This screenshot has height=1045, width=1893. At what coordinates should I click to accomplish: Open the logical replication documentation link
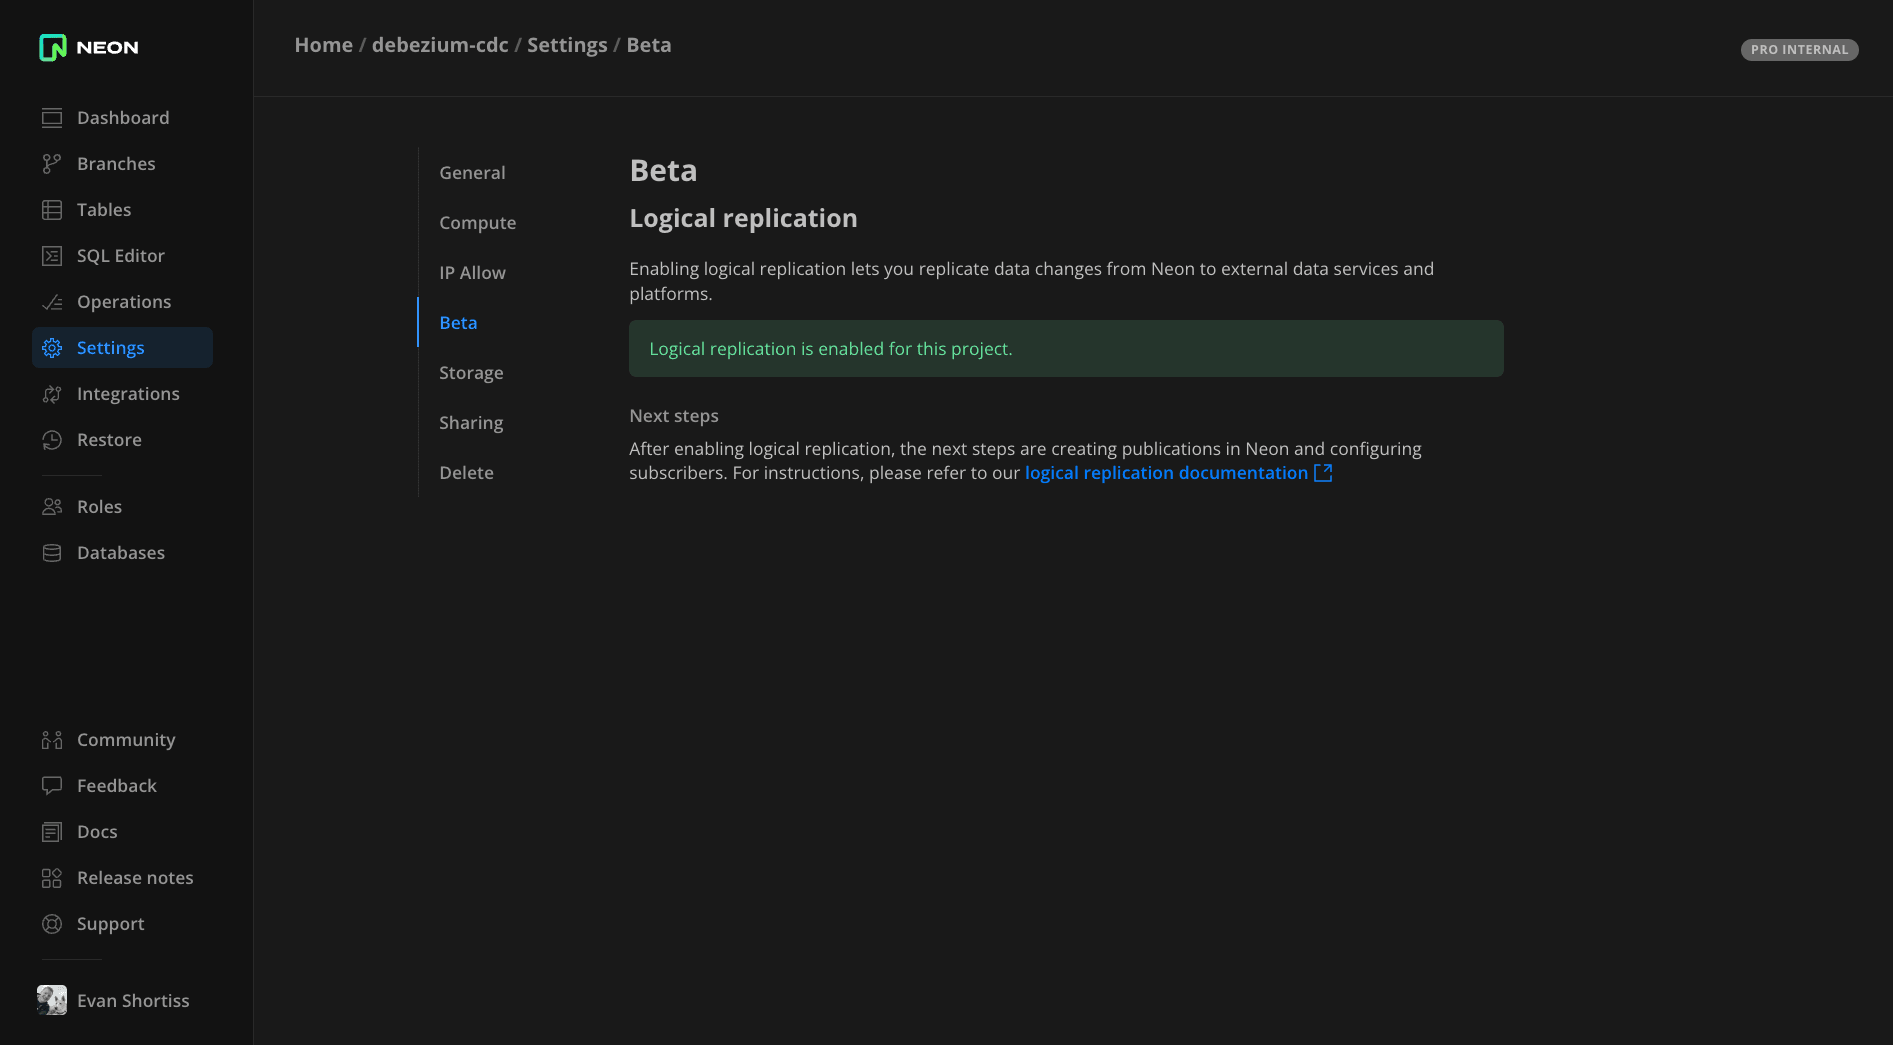pos(1167,472)
